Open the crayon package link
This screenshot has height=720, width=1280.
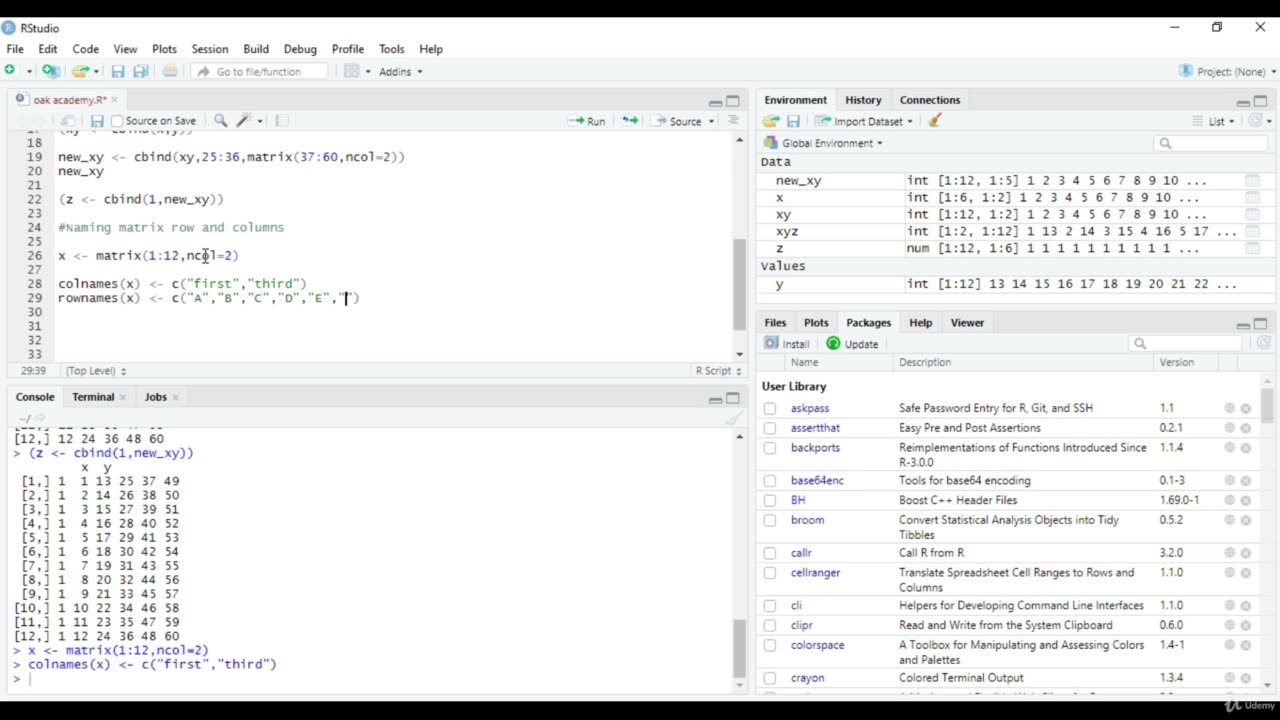pos(808,678)
